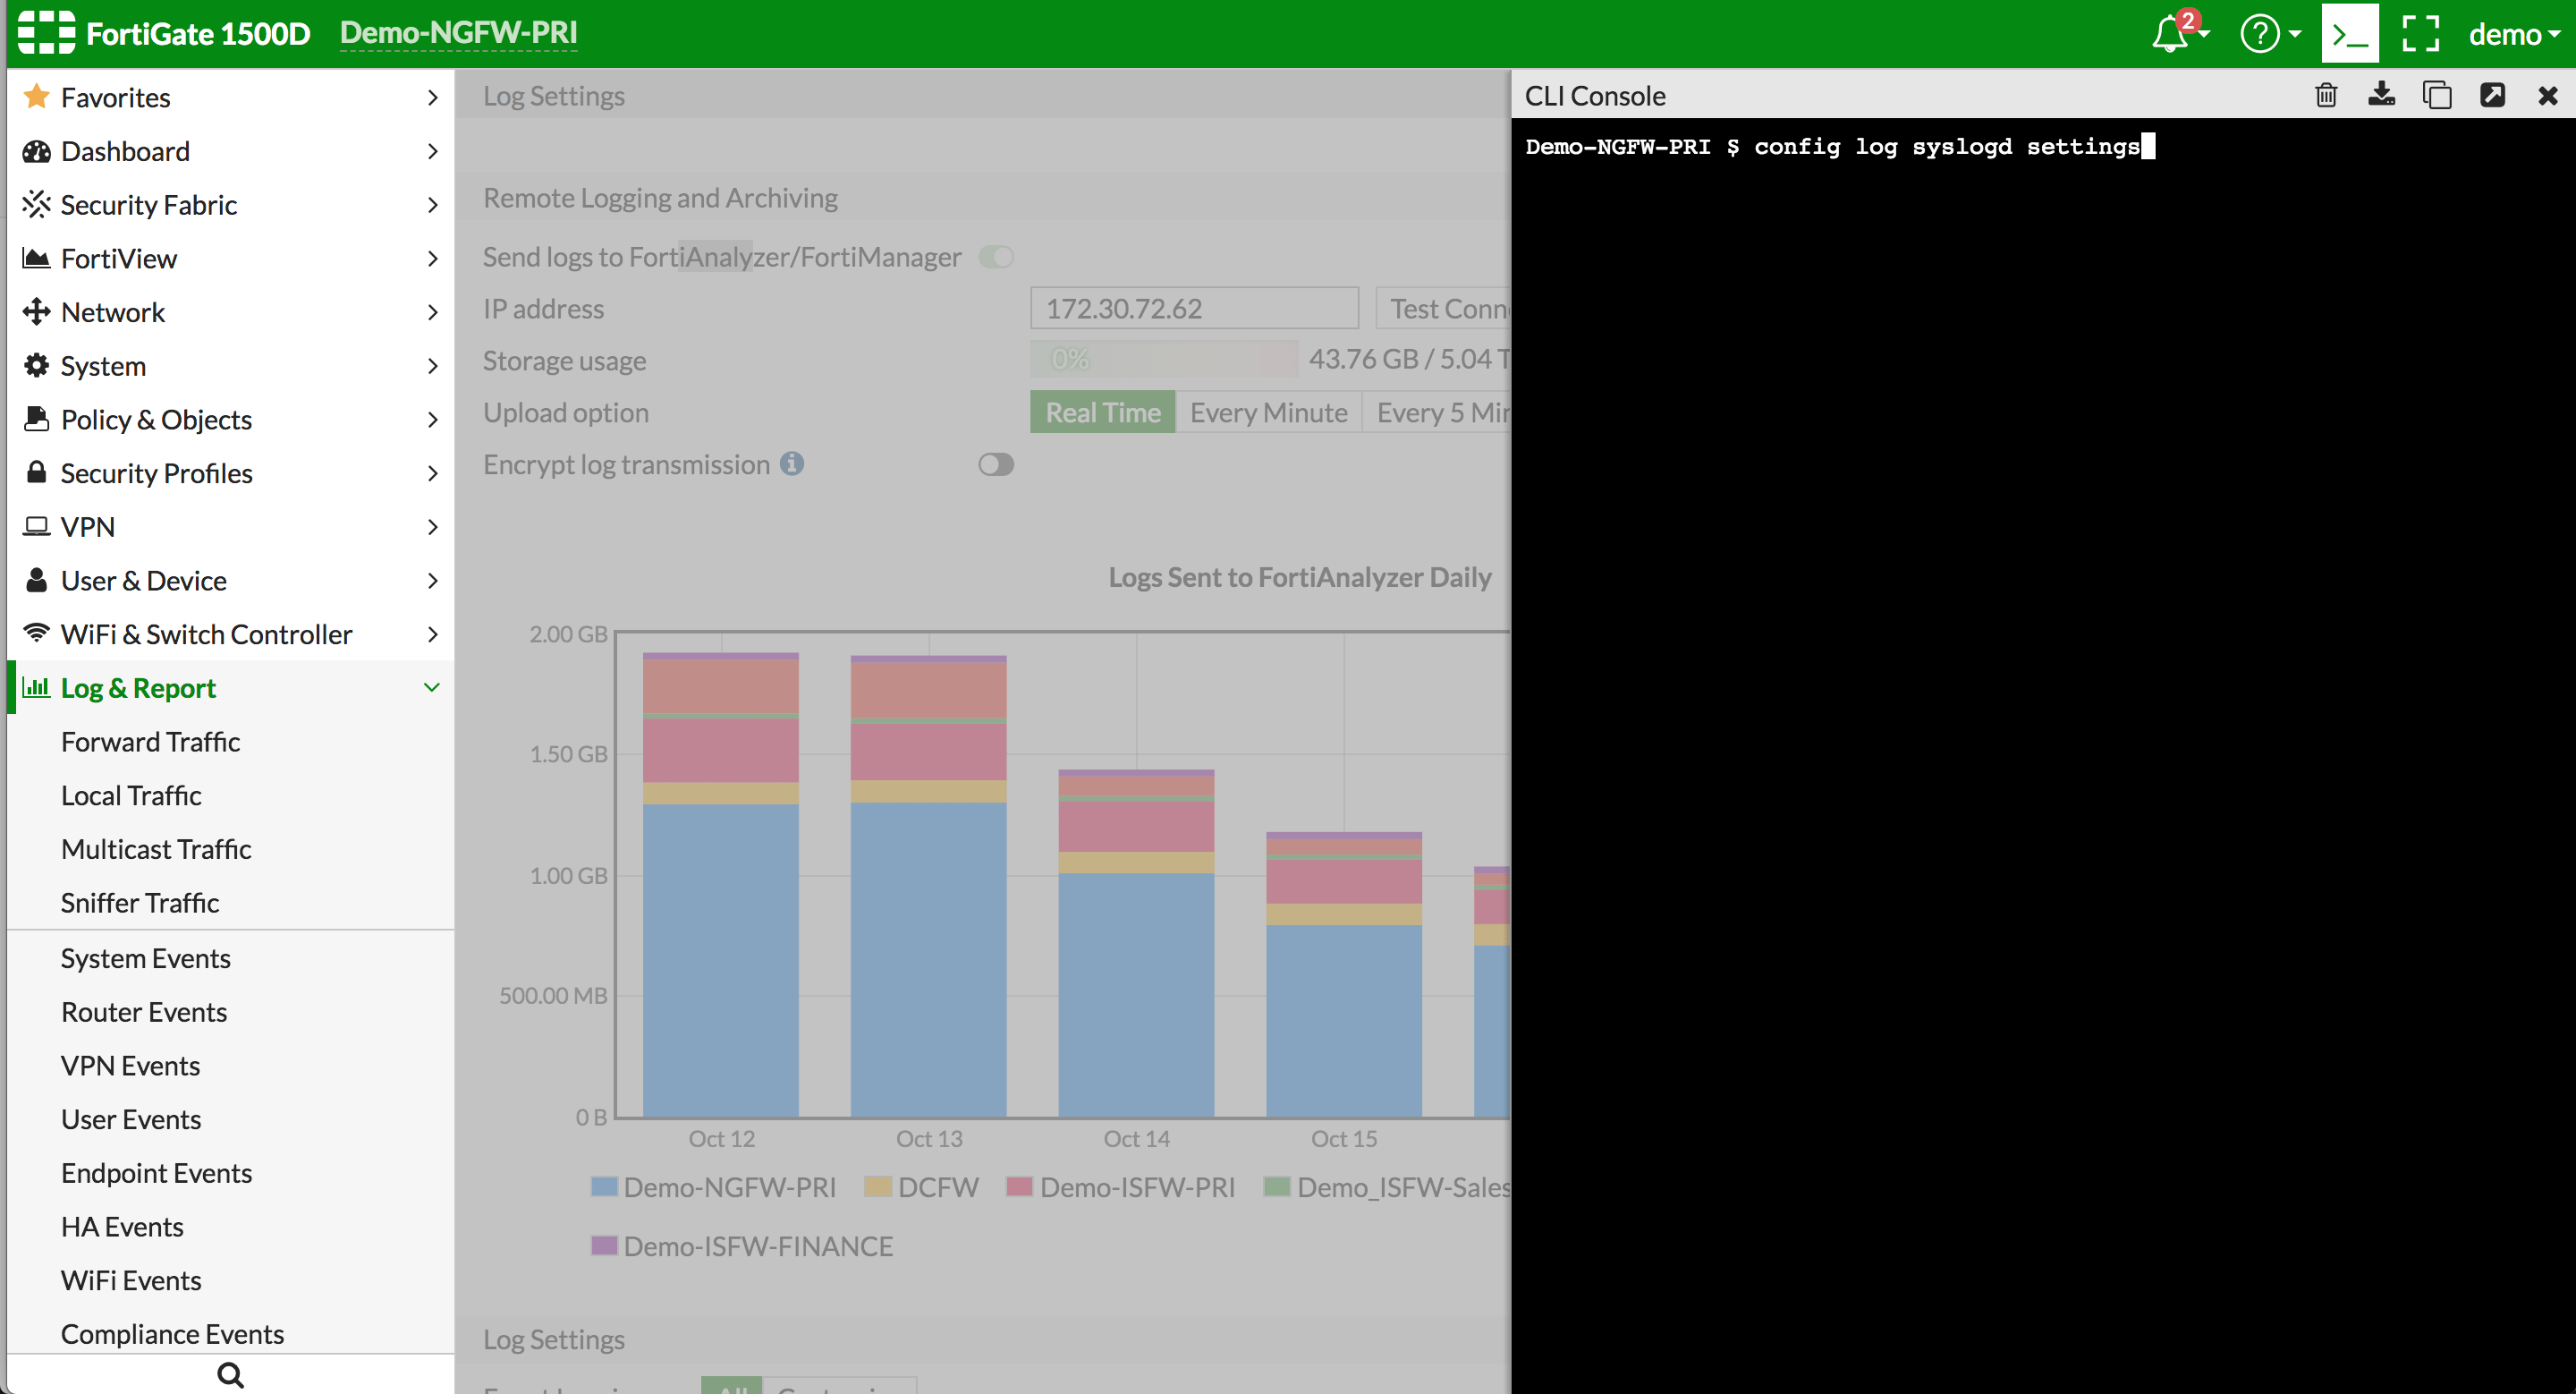Expand the Security Fabric chevron
This screenshot has height=1394, width=2576.
click(432, 204)
